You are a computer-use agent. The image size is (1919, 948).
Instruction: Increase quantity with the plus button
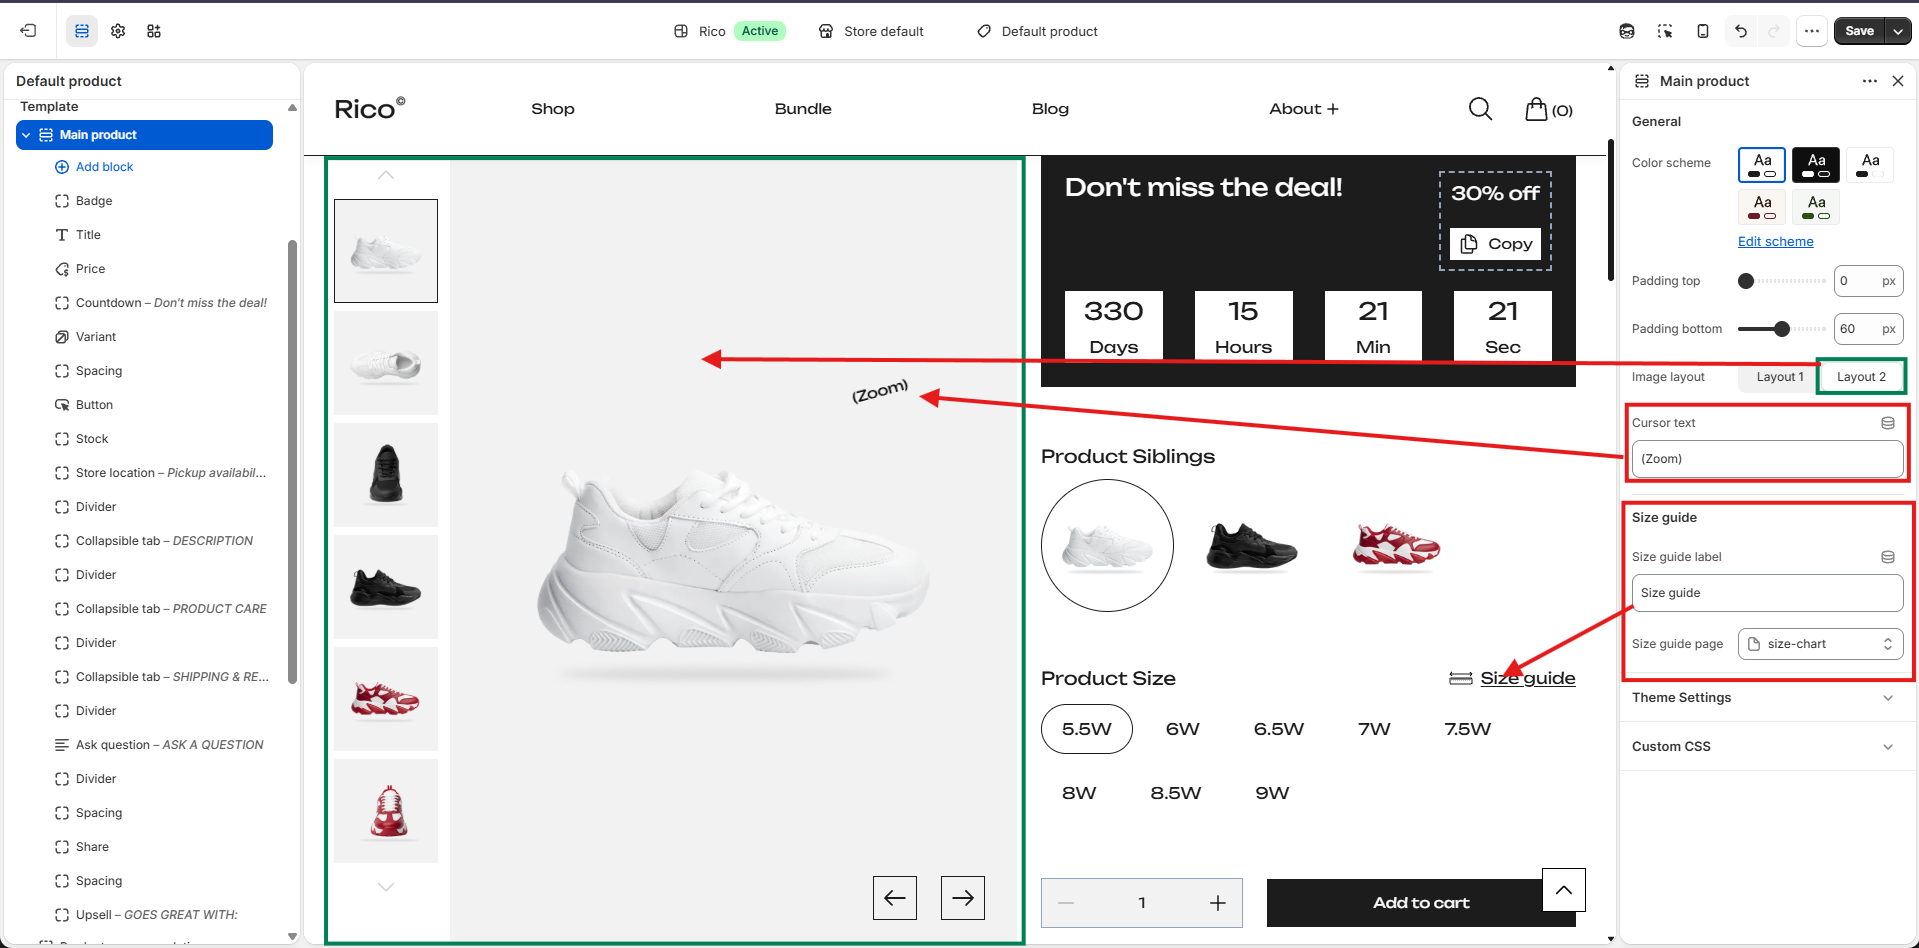pyautogui.click(x=1218, y=903)
